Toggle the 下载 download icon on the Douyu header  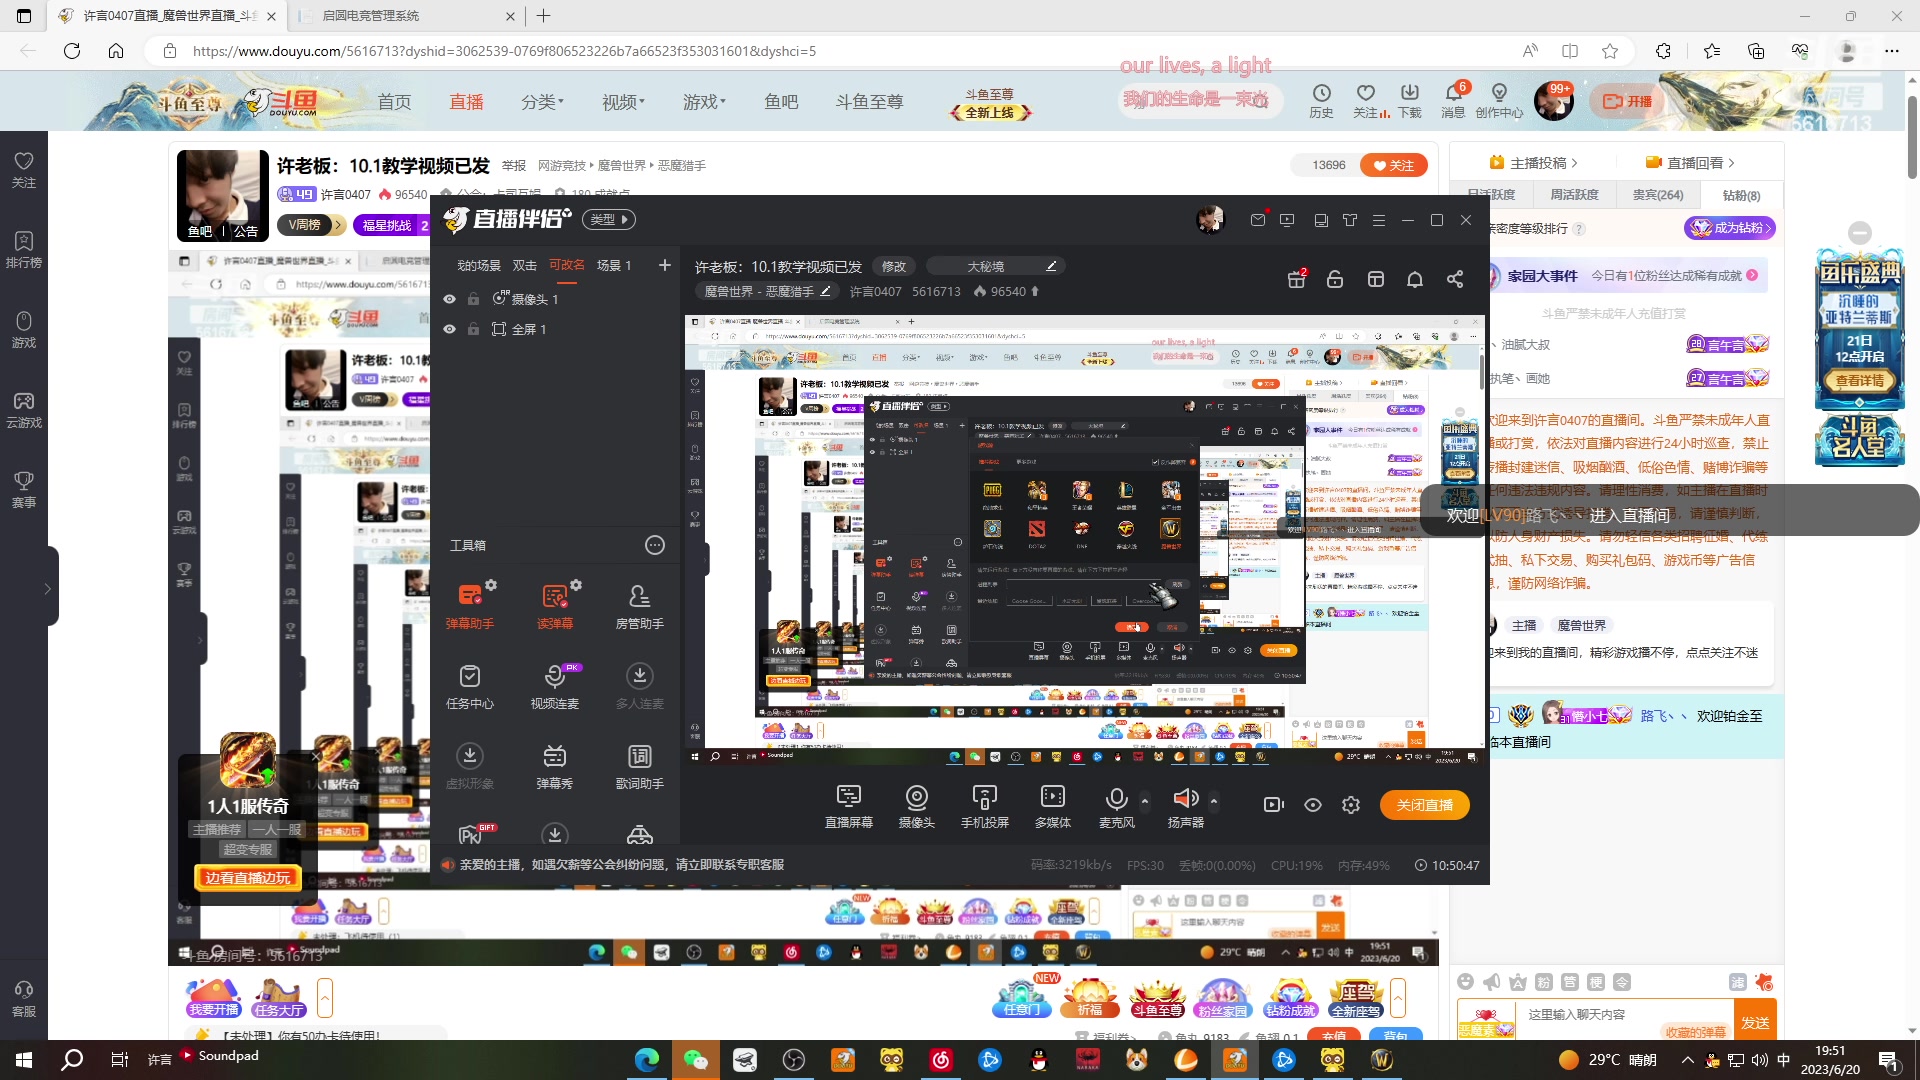[1410, 101]
